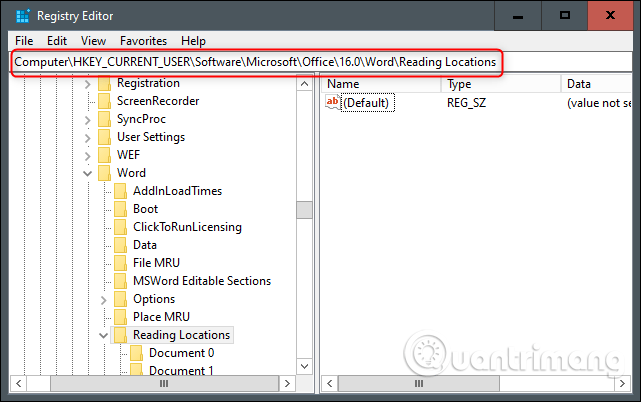Expand the Options key
Screen dimensions: 641x402
103,300
